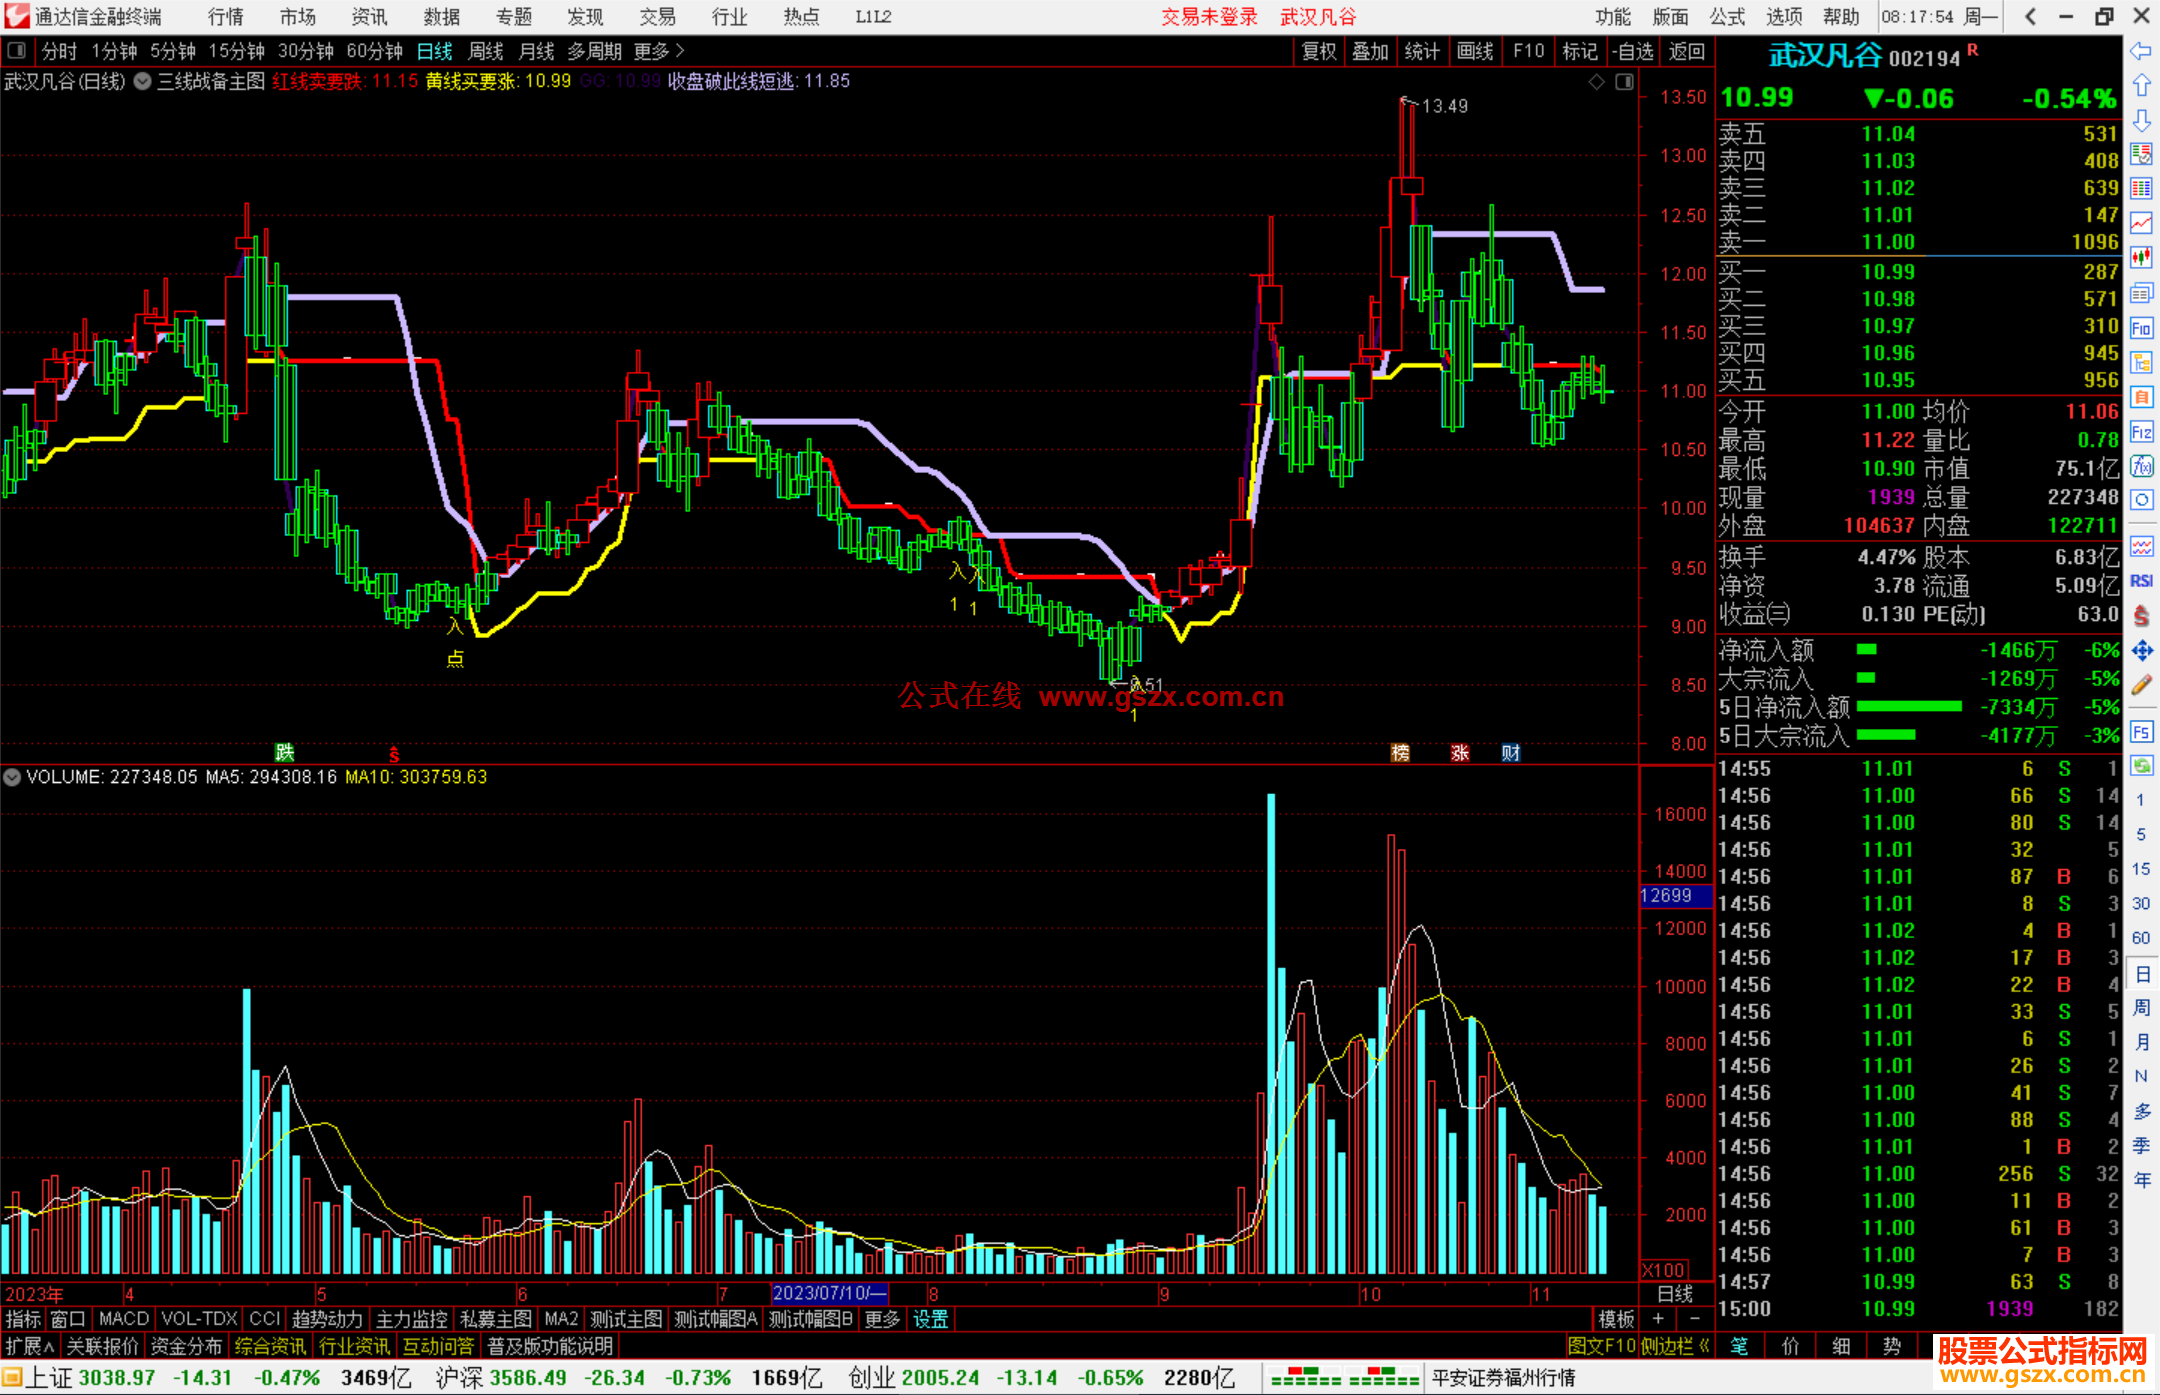Click the formula f(x) sidebar icon
This screenshot has height=1395, width=2160.
point(2141,466)
